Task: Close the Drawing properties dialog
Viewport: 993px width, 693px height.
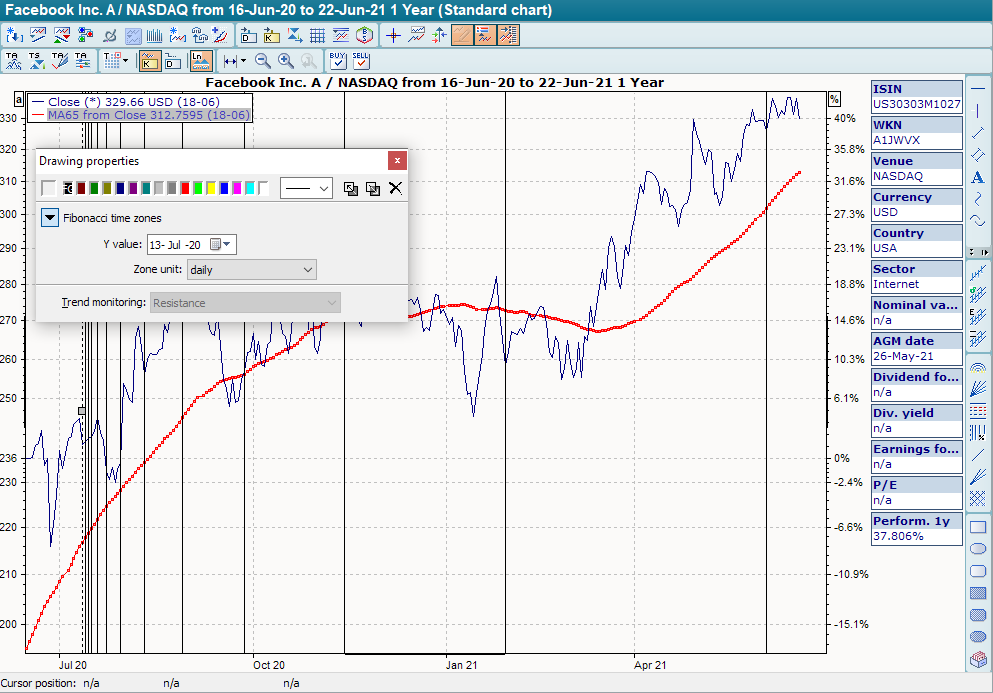Action: (398, 160)
